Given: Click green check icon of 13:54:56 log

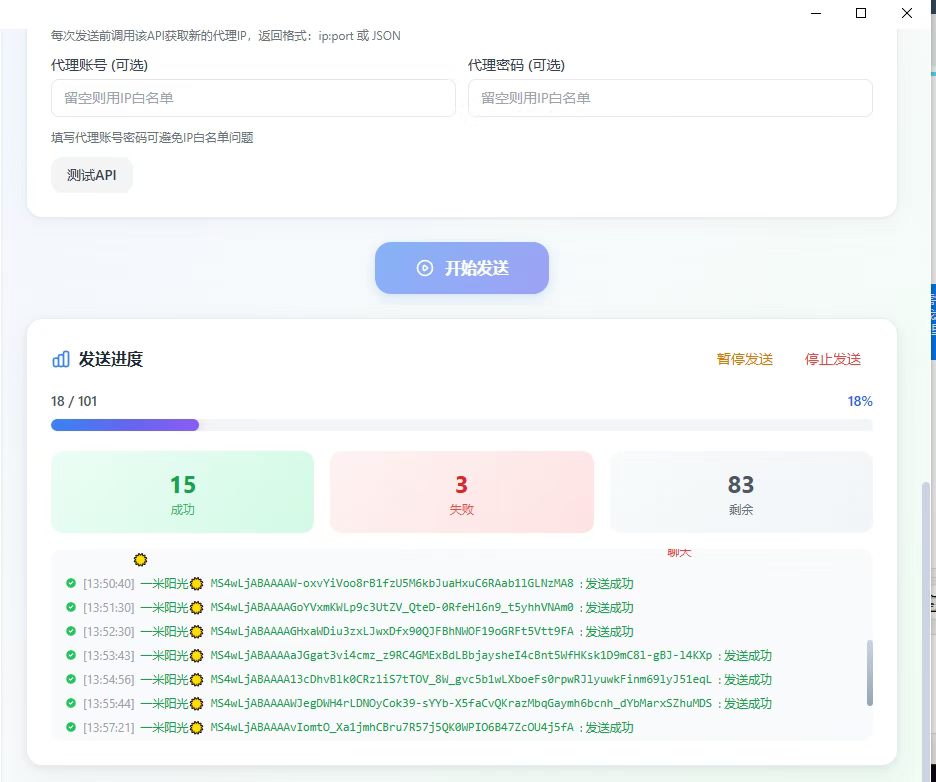Looking at the screenshot, I should pyautogui.click(x=71, y=679).
